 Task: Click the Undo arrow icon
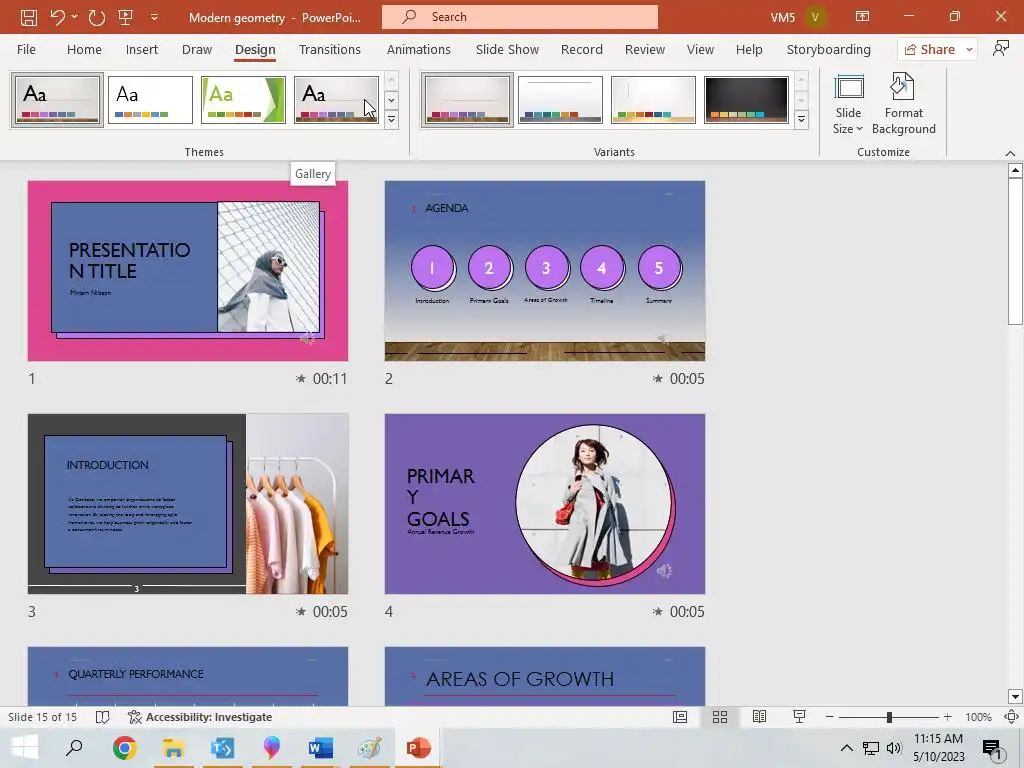click(x=57, y=17)
